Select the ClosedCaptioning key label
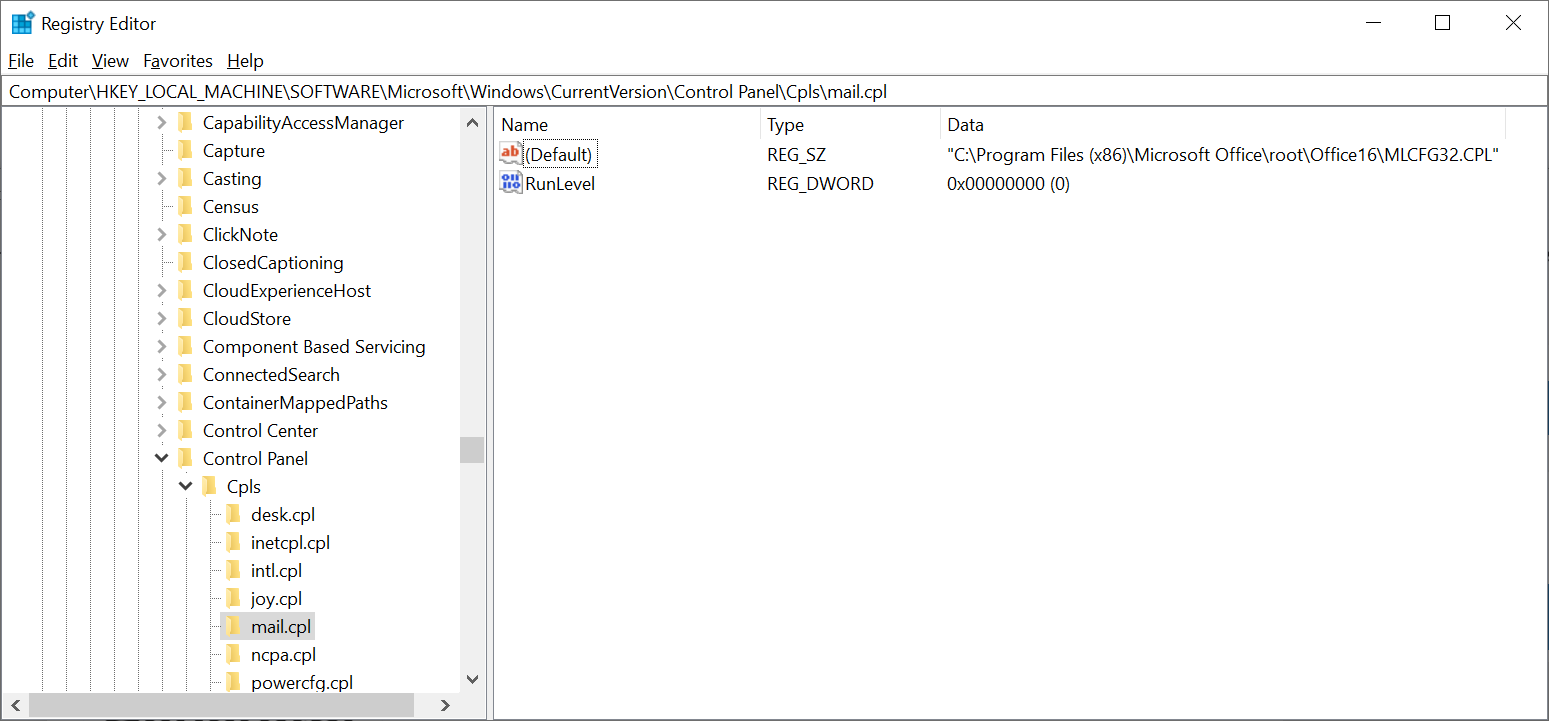Image resolution: width=1549 pixels, height=721 pixels. (x=273, y=263)
